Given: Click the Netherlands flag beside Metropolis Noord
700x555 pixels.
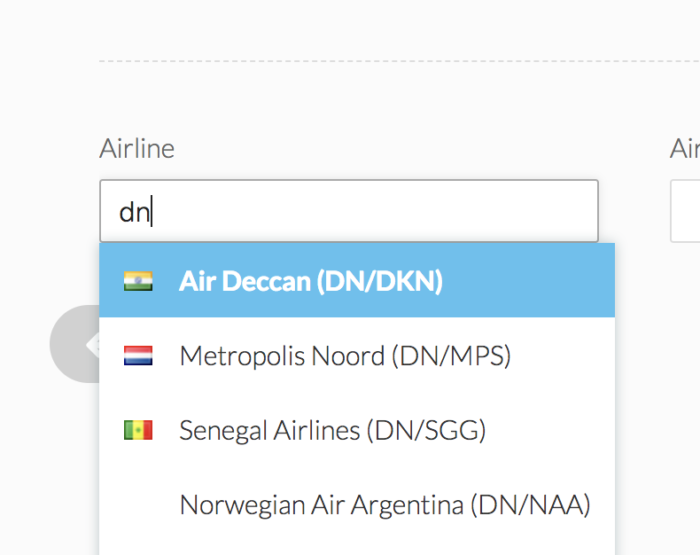Looking at the screenshot, I should (138, 355).
